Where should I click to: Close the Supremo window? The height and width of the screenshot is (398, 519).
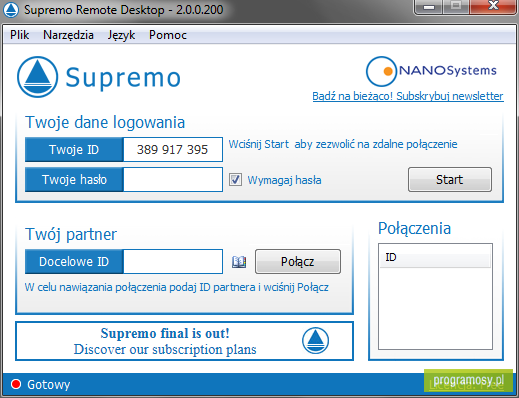point(493,7)
